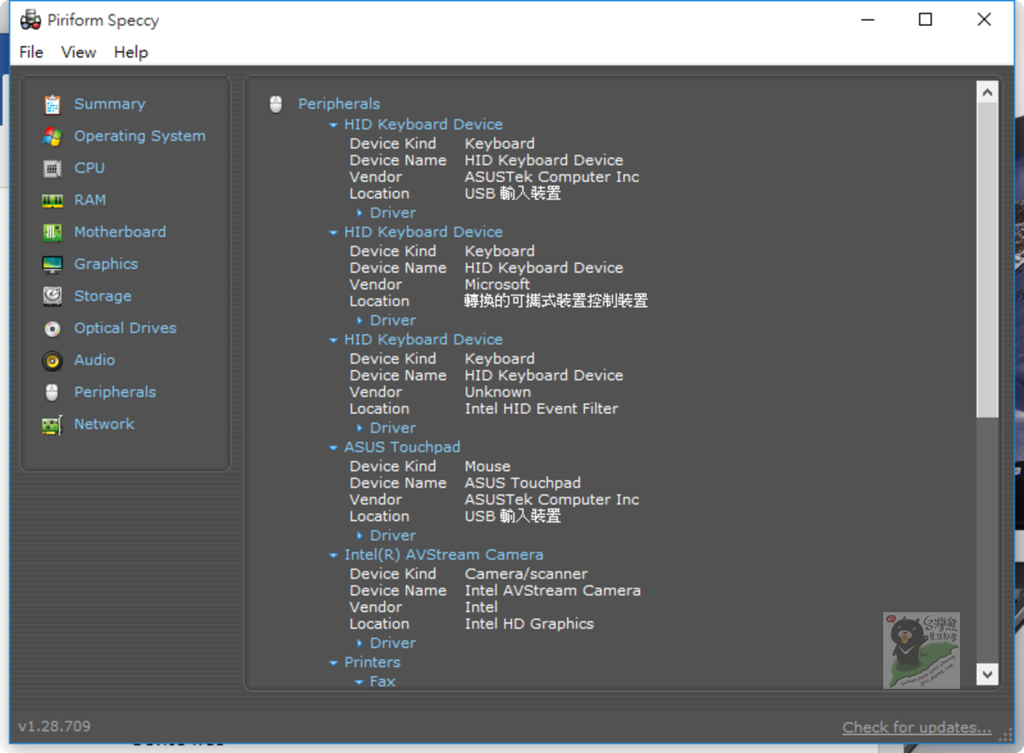Click the Graphics monitor icon in the sidebar
Image resolution: width=1024 pixels, height=753 pixels.
[52, 264]
